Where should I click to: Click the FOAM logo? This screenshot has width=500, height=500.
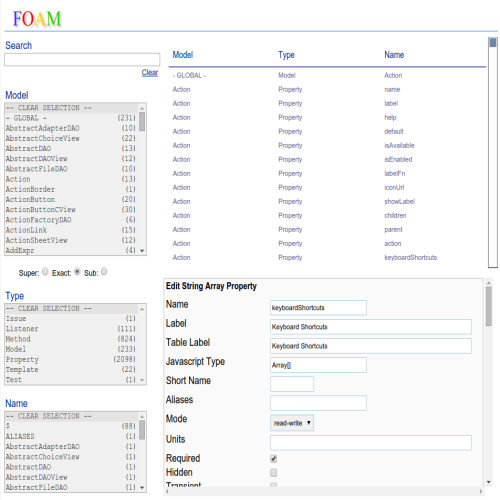click(37, 19)
